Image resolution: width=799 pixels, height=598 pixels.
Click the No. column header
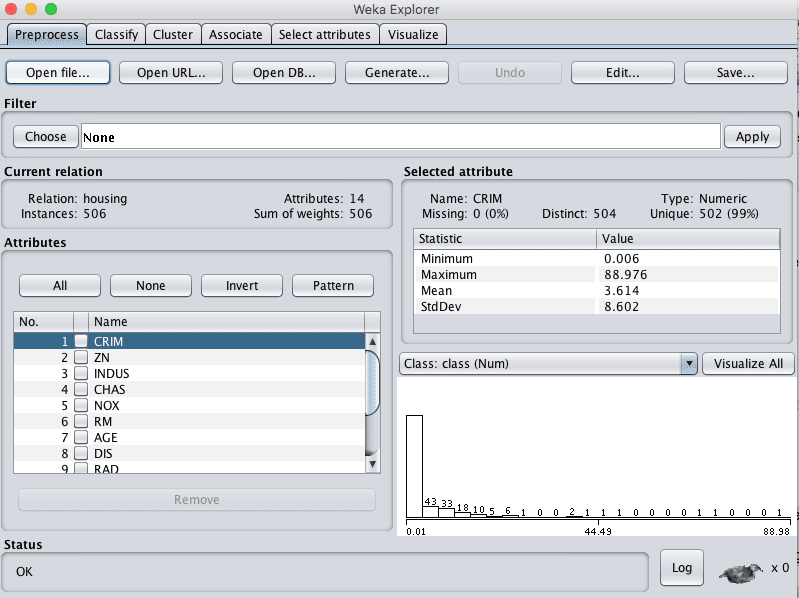click(x=43, y=322)
